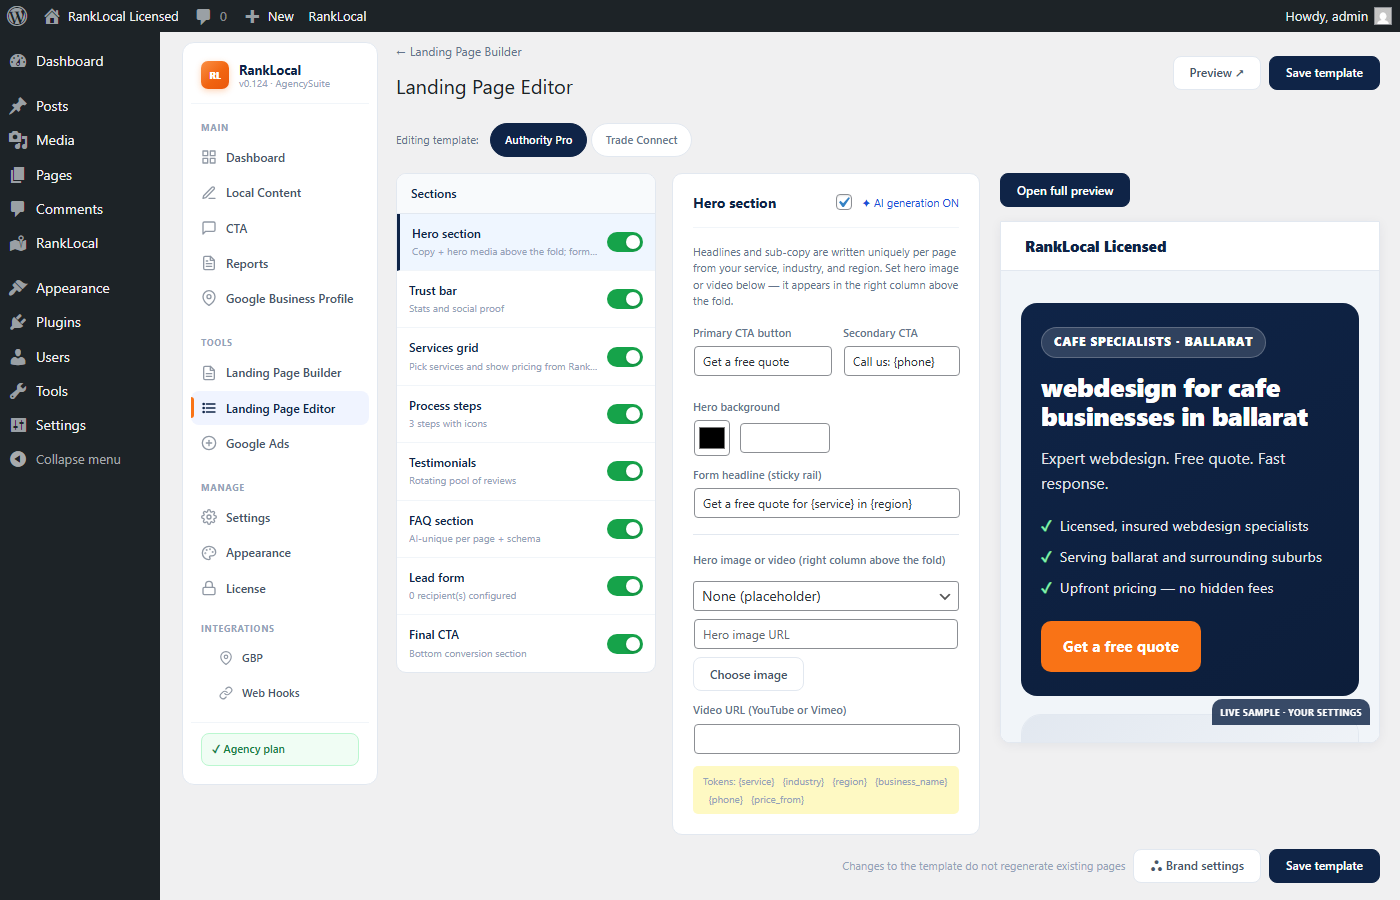The height and width of the screenshot is (900, 1400).
Task: Uncheck the AI generation ON checkbox
Action: click(844, 202)
